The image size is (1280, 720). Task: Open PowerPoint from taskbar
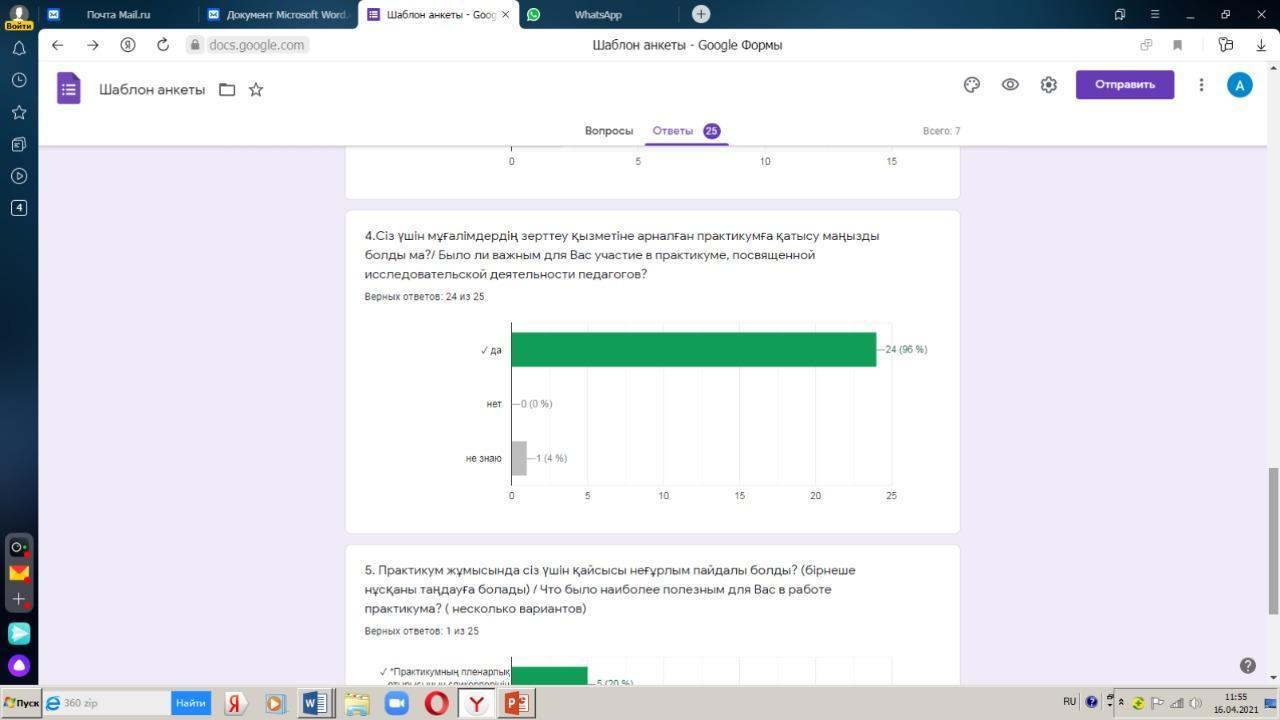tap(516, 703)
